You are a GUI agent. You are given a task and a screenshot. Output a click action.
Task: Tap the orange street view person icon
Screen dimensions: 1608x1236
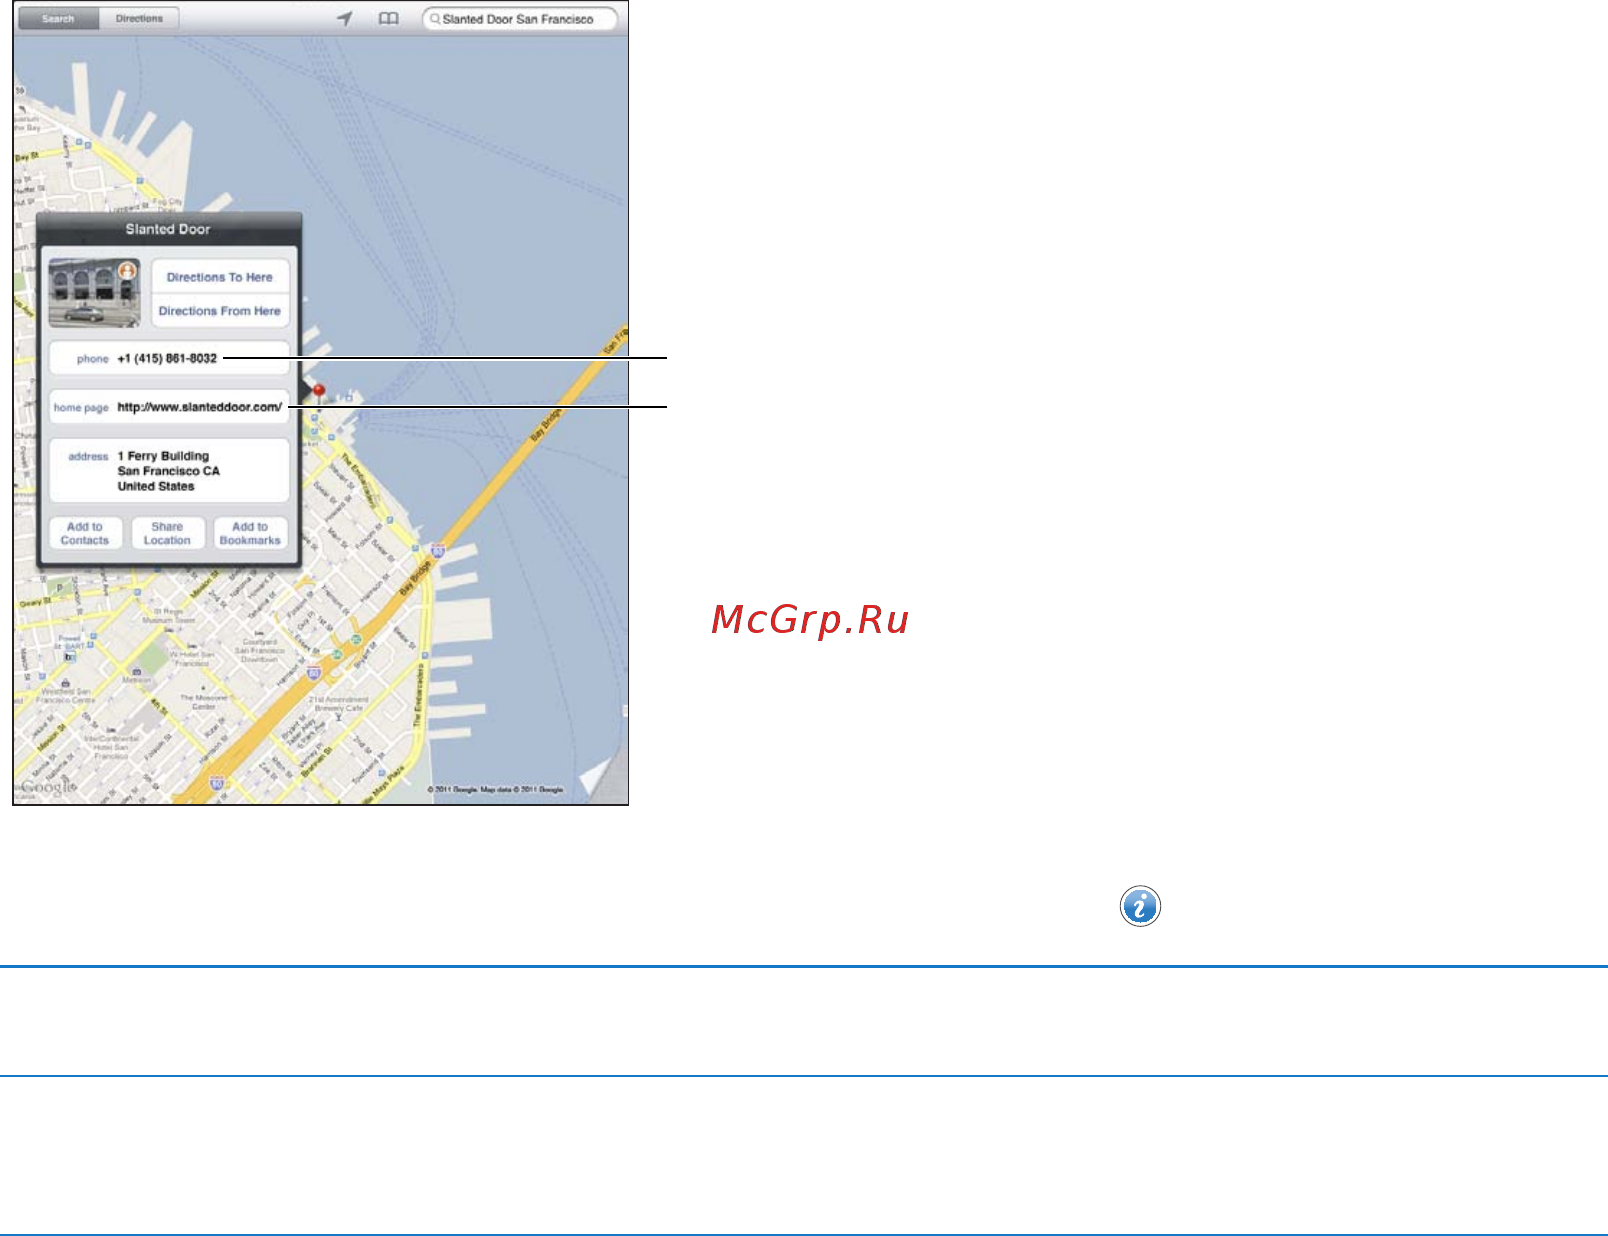tap(127, 271)
